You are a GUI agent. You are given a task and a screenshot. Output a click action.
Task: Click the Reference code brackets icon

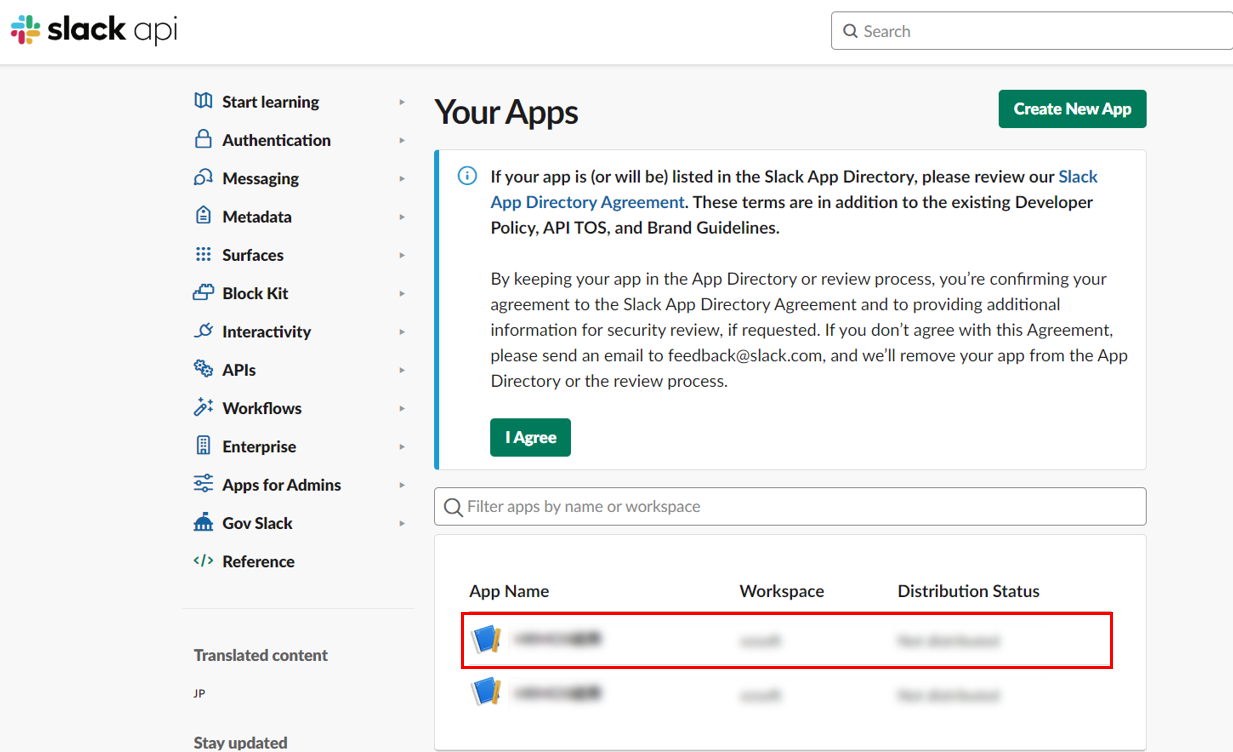tap(203, 561)
